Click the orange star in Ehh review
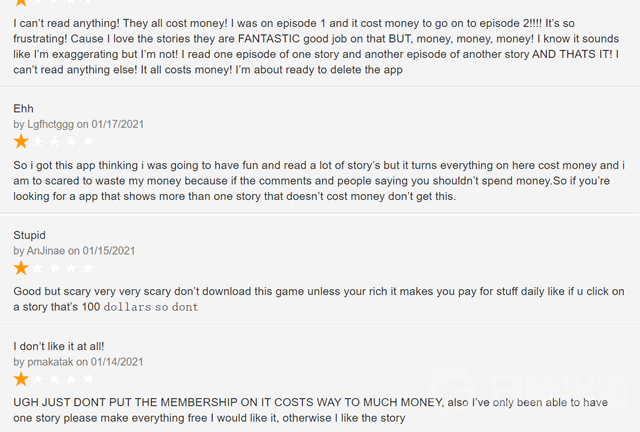Viewport: 640px width, 432px height. pos(21,141)
